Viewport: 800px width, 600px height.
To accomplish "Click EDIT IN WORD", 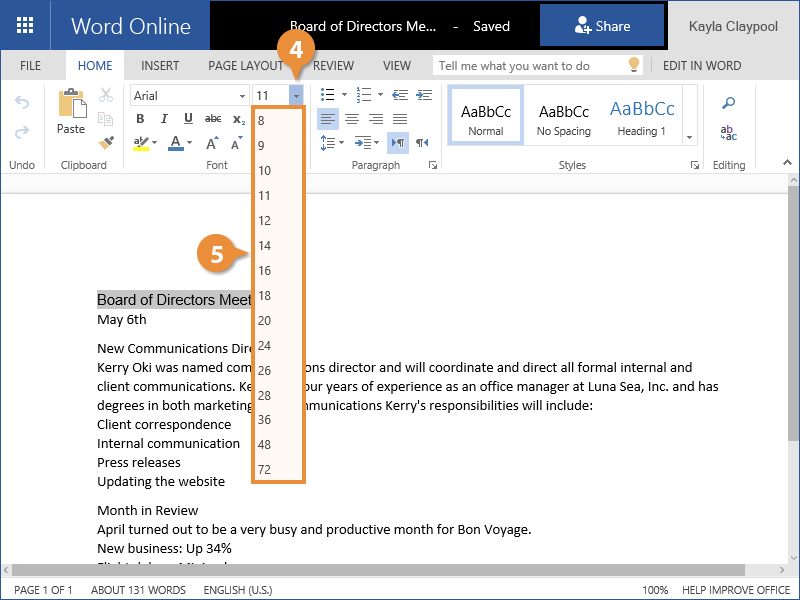I will [702, 66].
